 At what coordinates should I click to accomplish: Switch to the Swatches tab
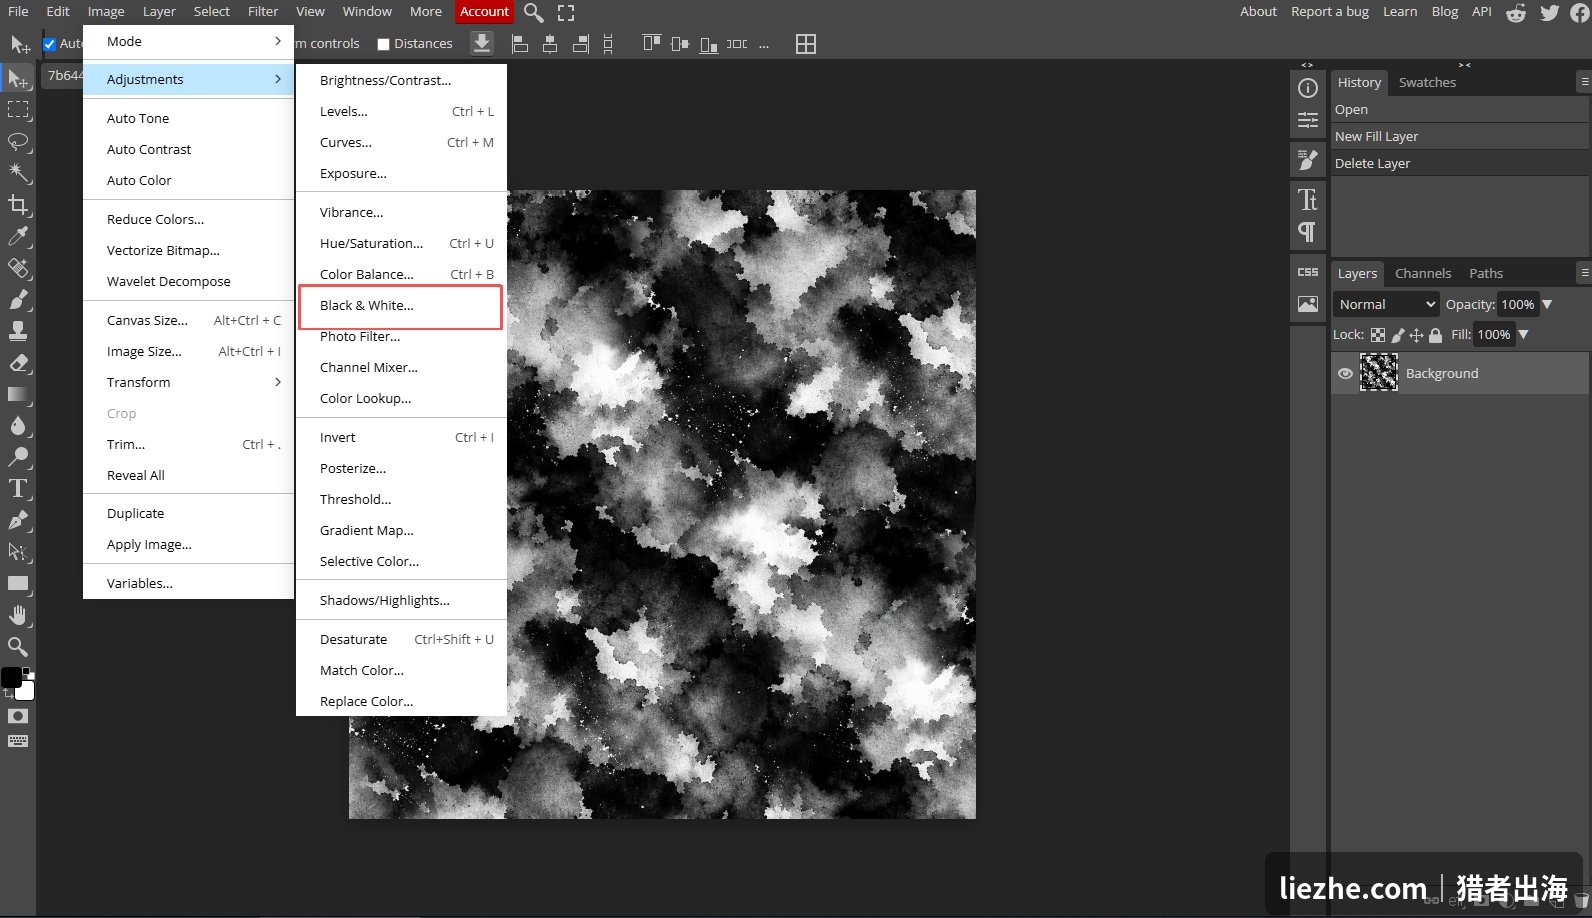[1427, 82]
